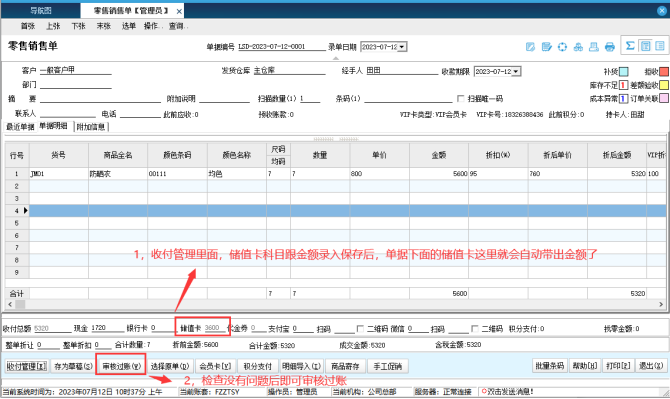
Task: Click the 经手人 input field
Action: click(x=402, y=70)
